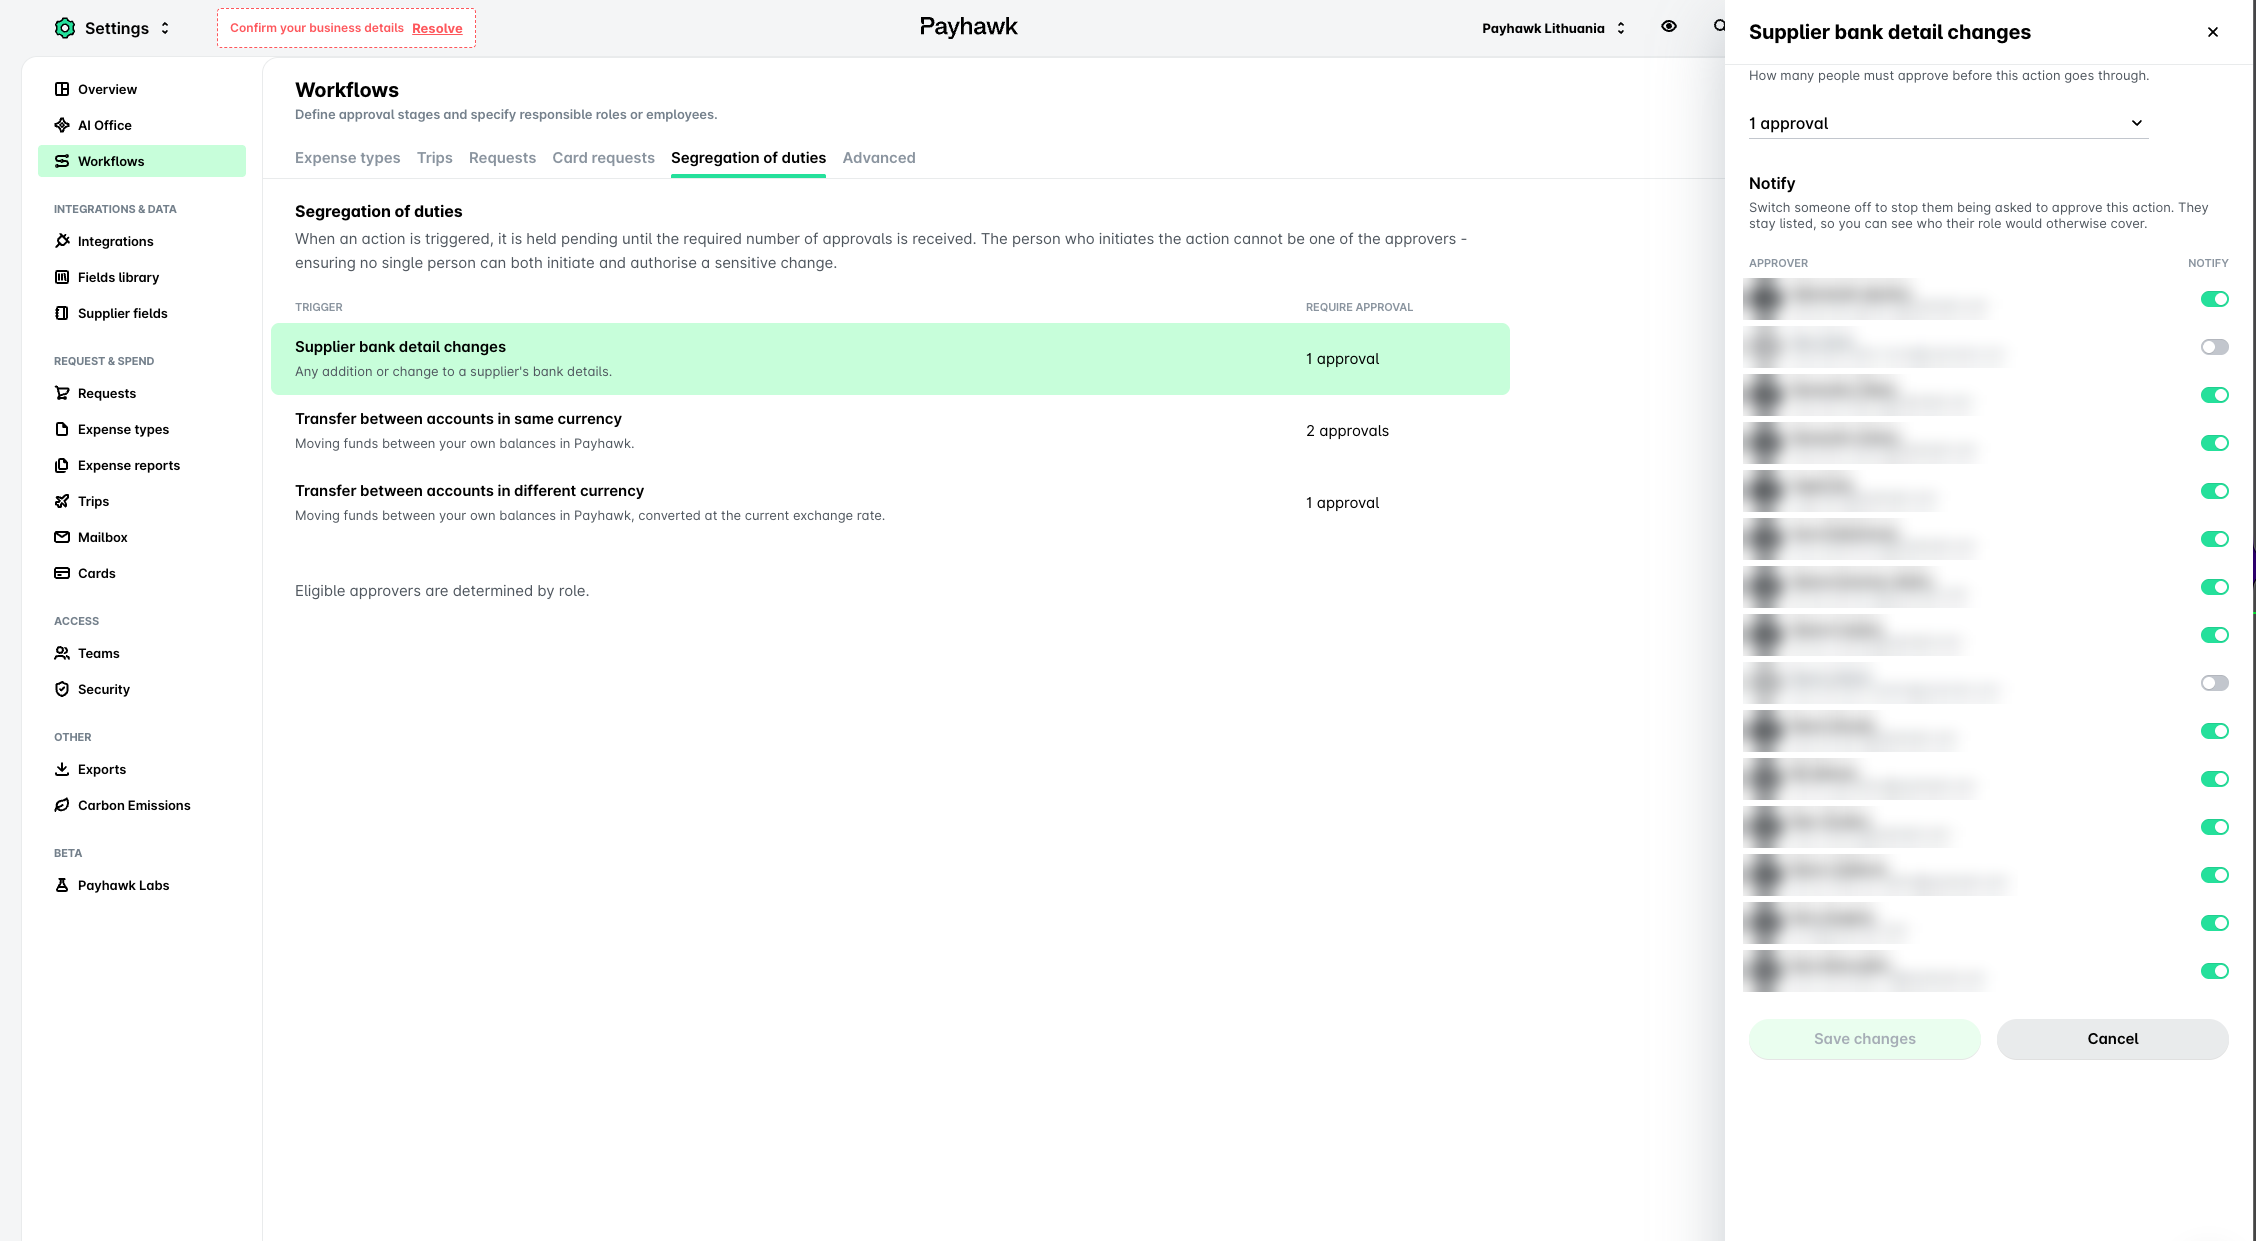
Task: Open Overview via its sidebar icon
Action: [x=62, y=89]
